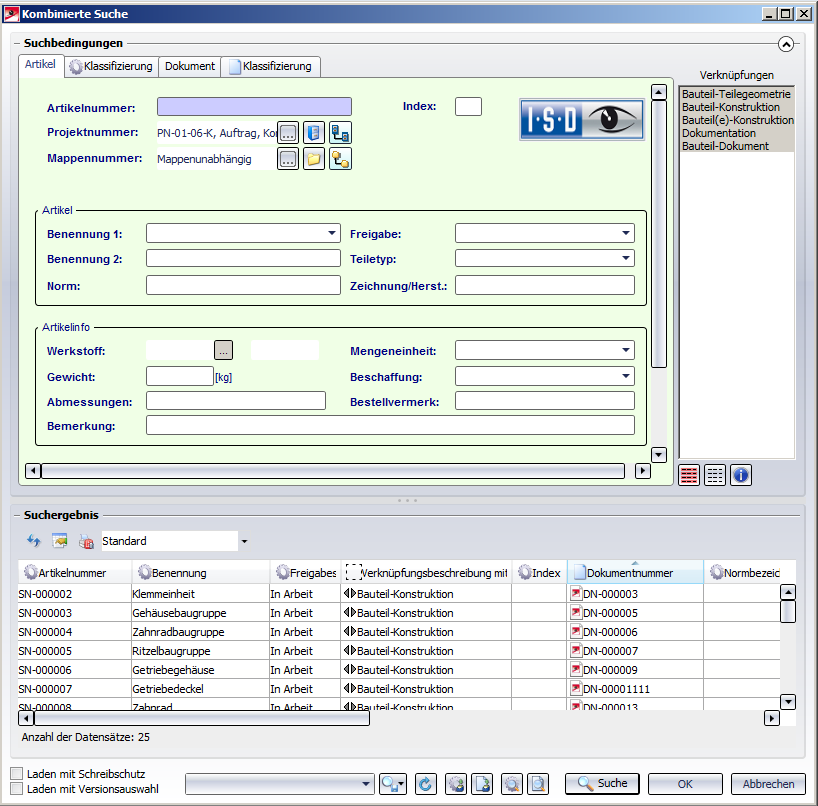
Task: Collapse the Suchbedingungen section
Action: point(785,44)
